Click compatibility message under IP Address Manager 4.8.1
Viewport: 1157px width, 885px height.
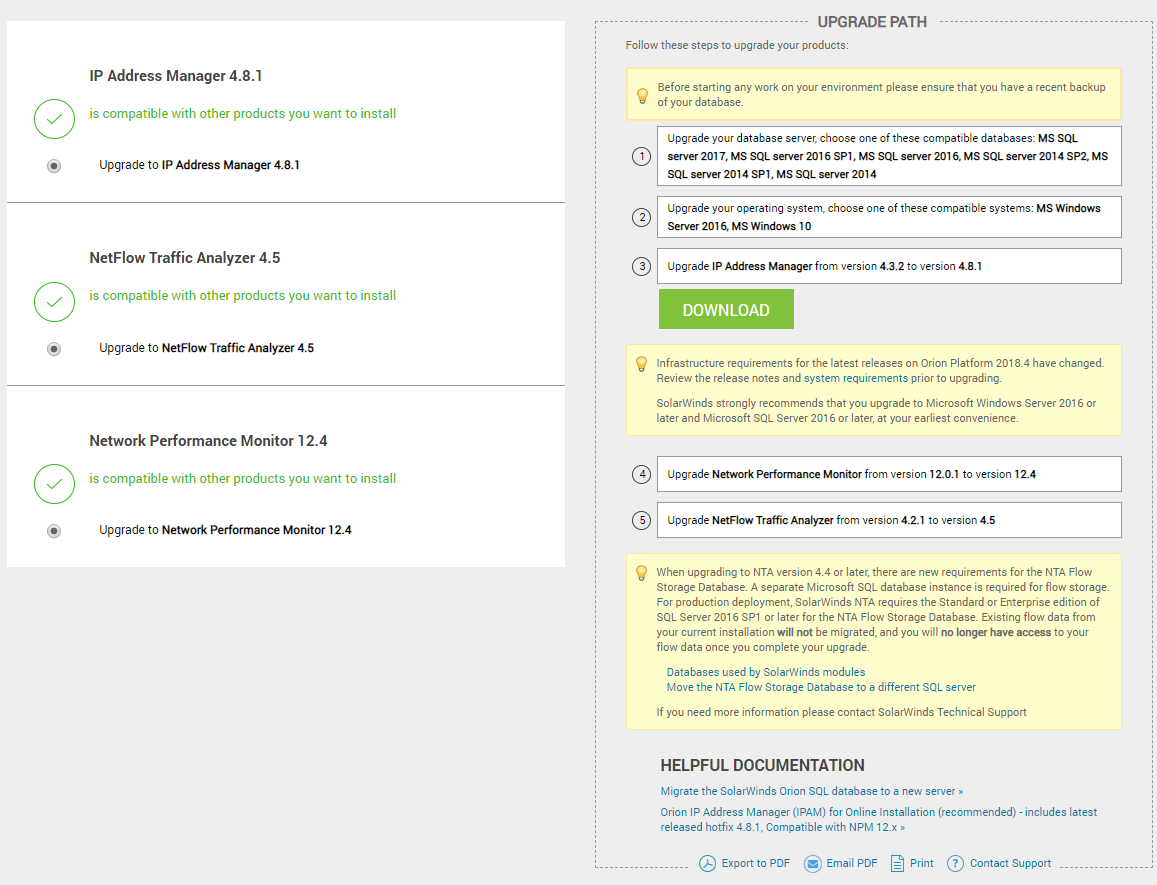[243, 114]
